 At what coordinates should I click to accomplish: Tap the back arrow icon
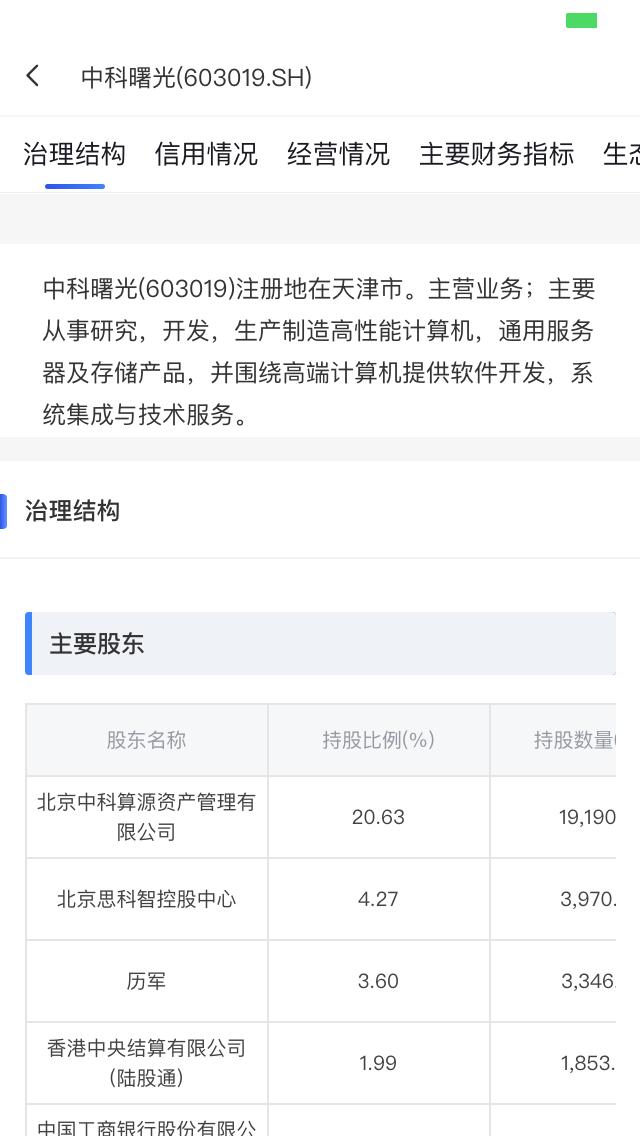click(32, 75)
